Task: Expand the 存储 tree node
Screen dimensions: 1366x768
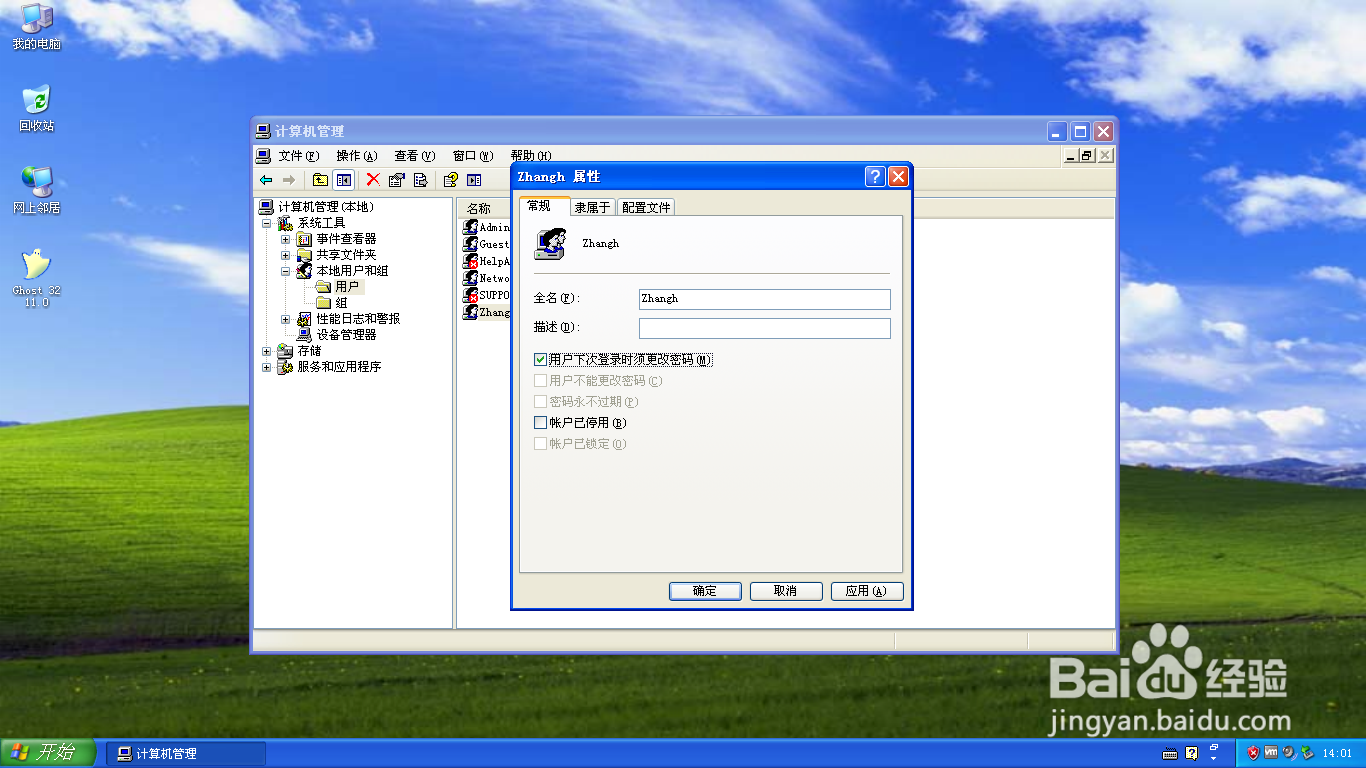Action: [267, 351]
